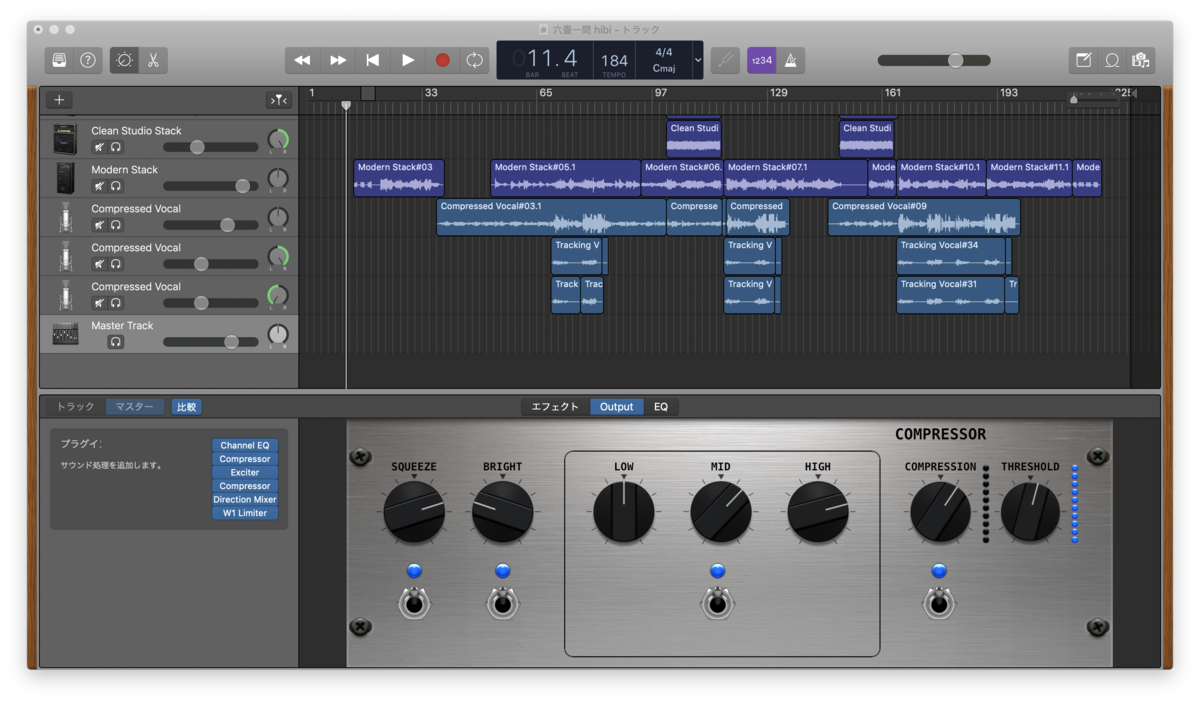The height and width of the screenshot is (703, 1200).
Task: Open the track header filter button
Action: (x=277, y=100)
